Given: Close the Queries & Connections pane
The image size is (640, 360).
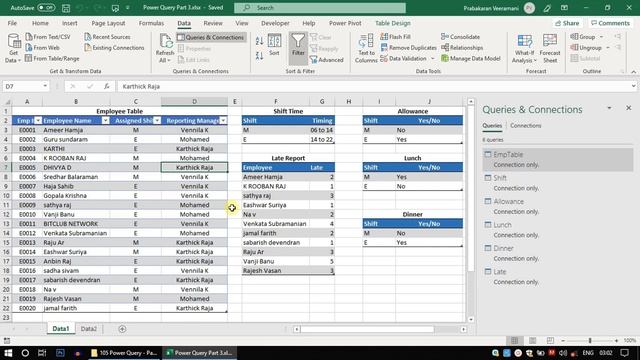Looking at the screenshot, I should (629, 108).
